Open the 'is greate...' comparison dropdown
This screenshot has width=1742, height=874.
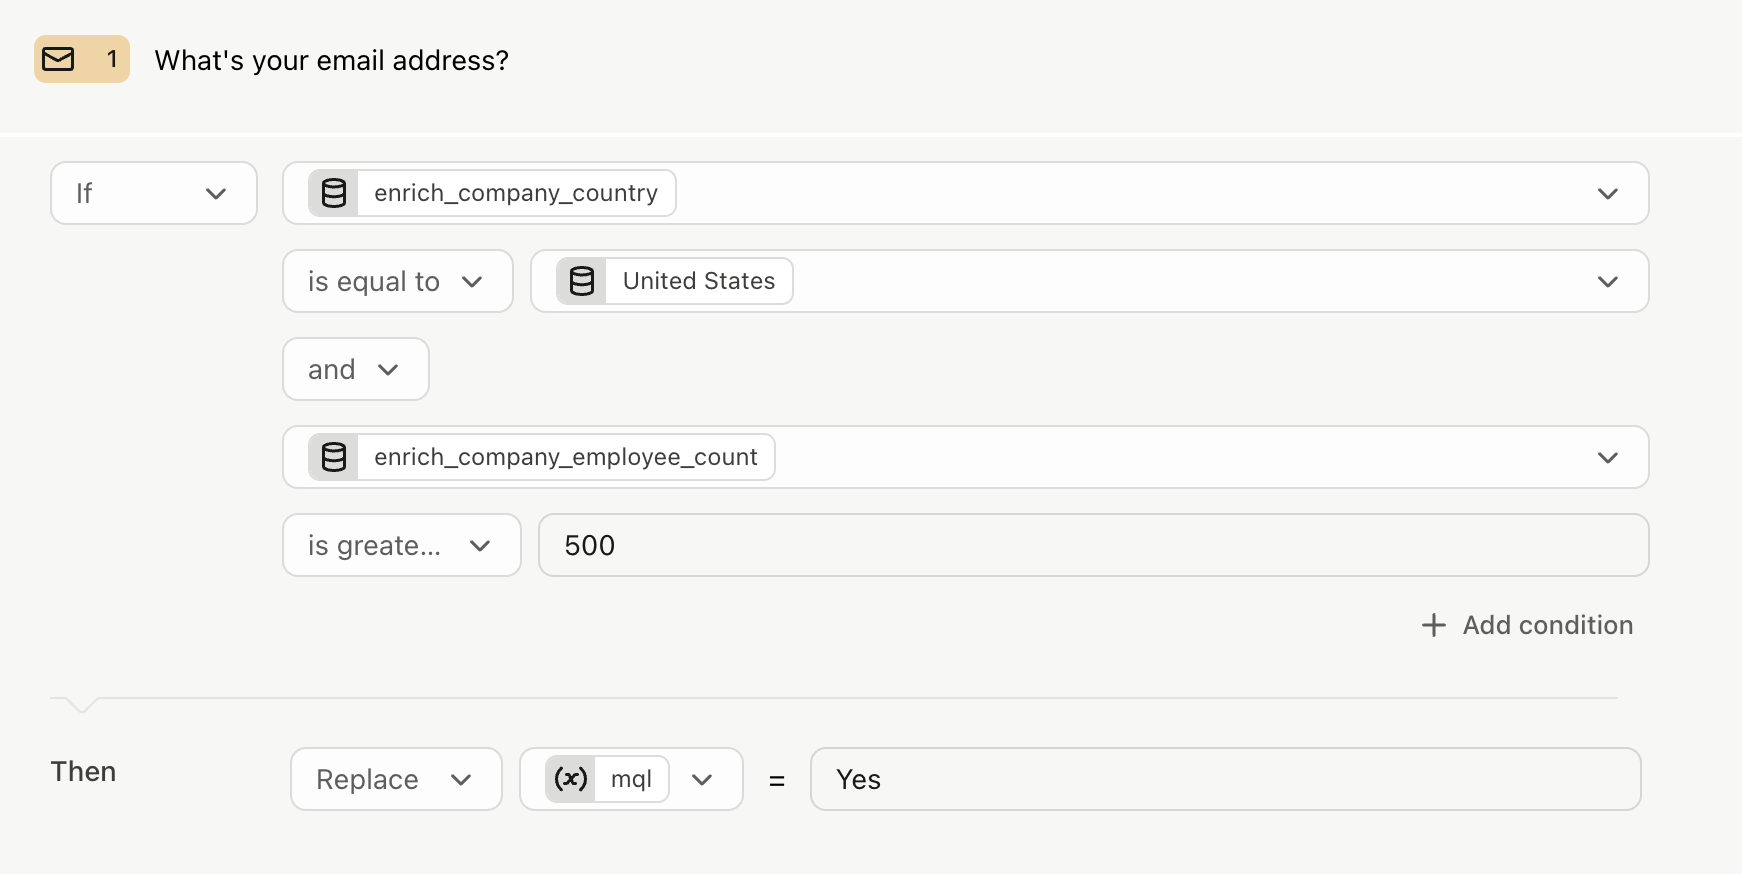pyautogui.click(x=402, y=545)
